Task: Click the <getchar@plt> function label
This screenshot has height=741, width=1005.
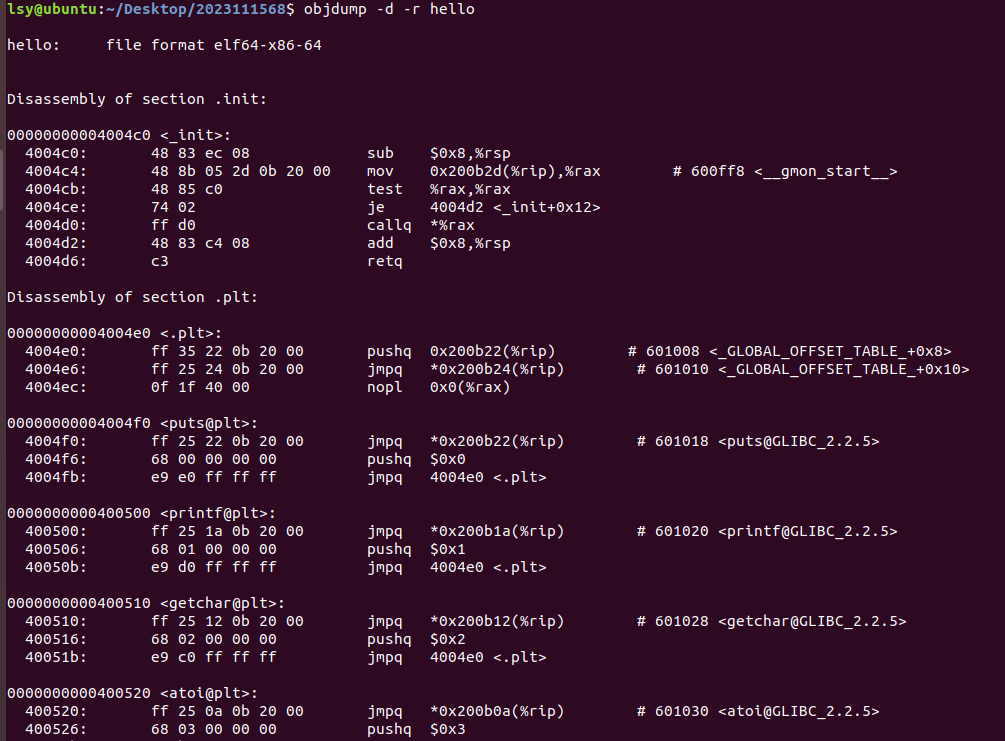Action: tap(222, 603)
